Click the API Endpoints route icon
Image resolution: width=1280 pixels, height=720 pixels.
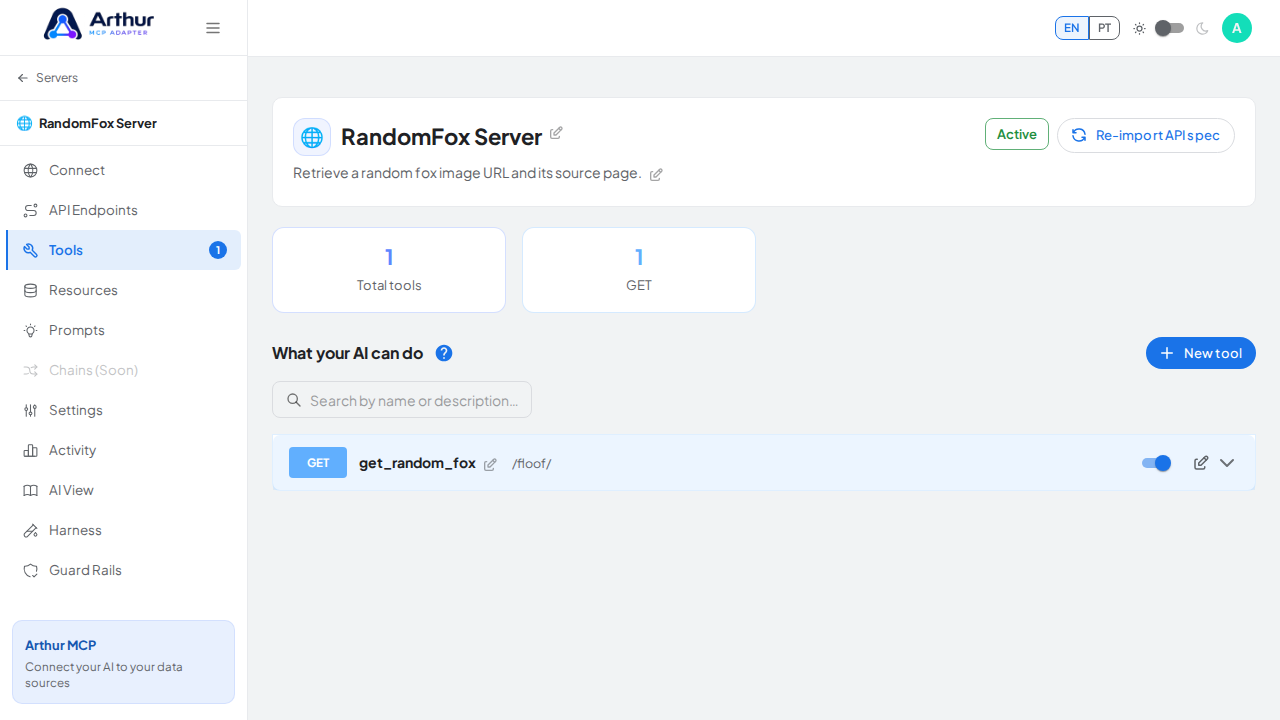click(30, 210)
